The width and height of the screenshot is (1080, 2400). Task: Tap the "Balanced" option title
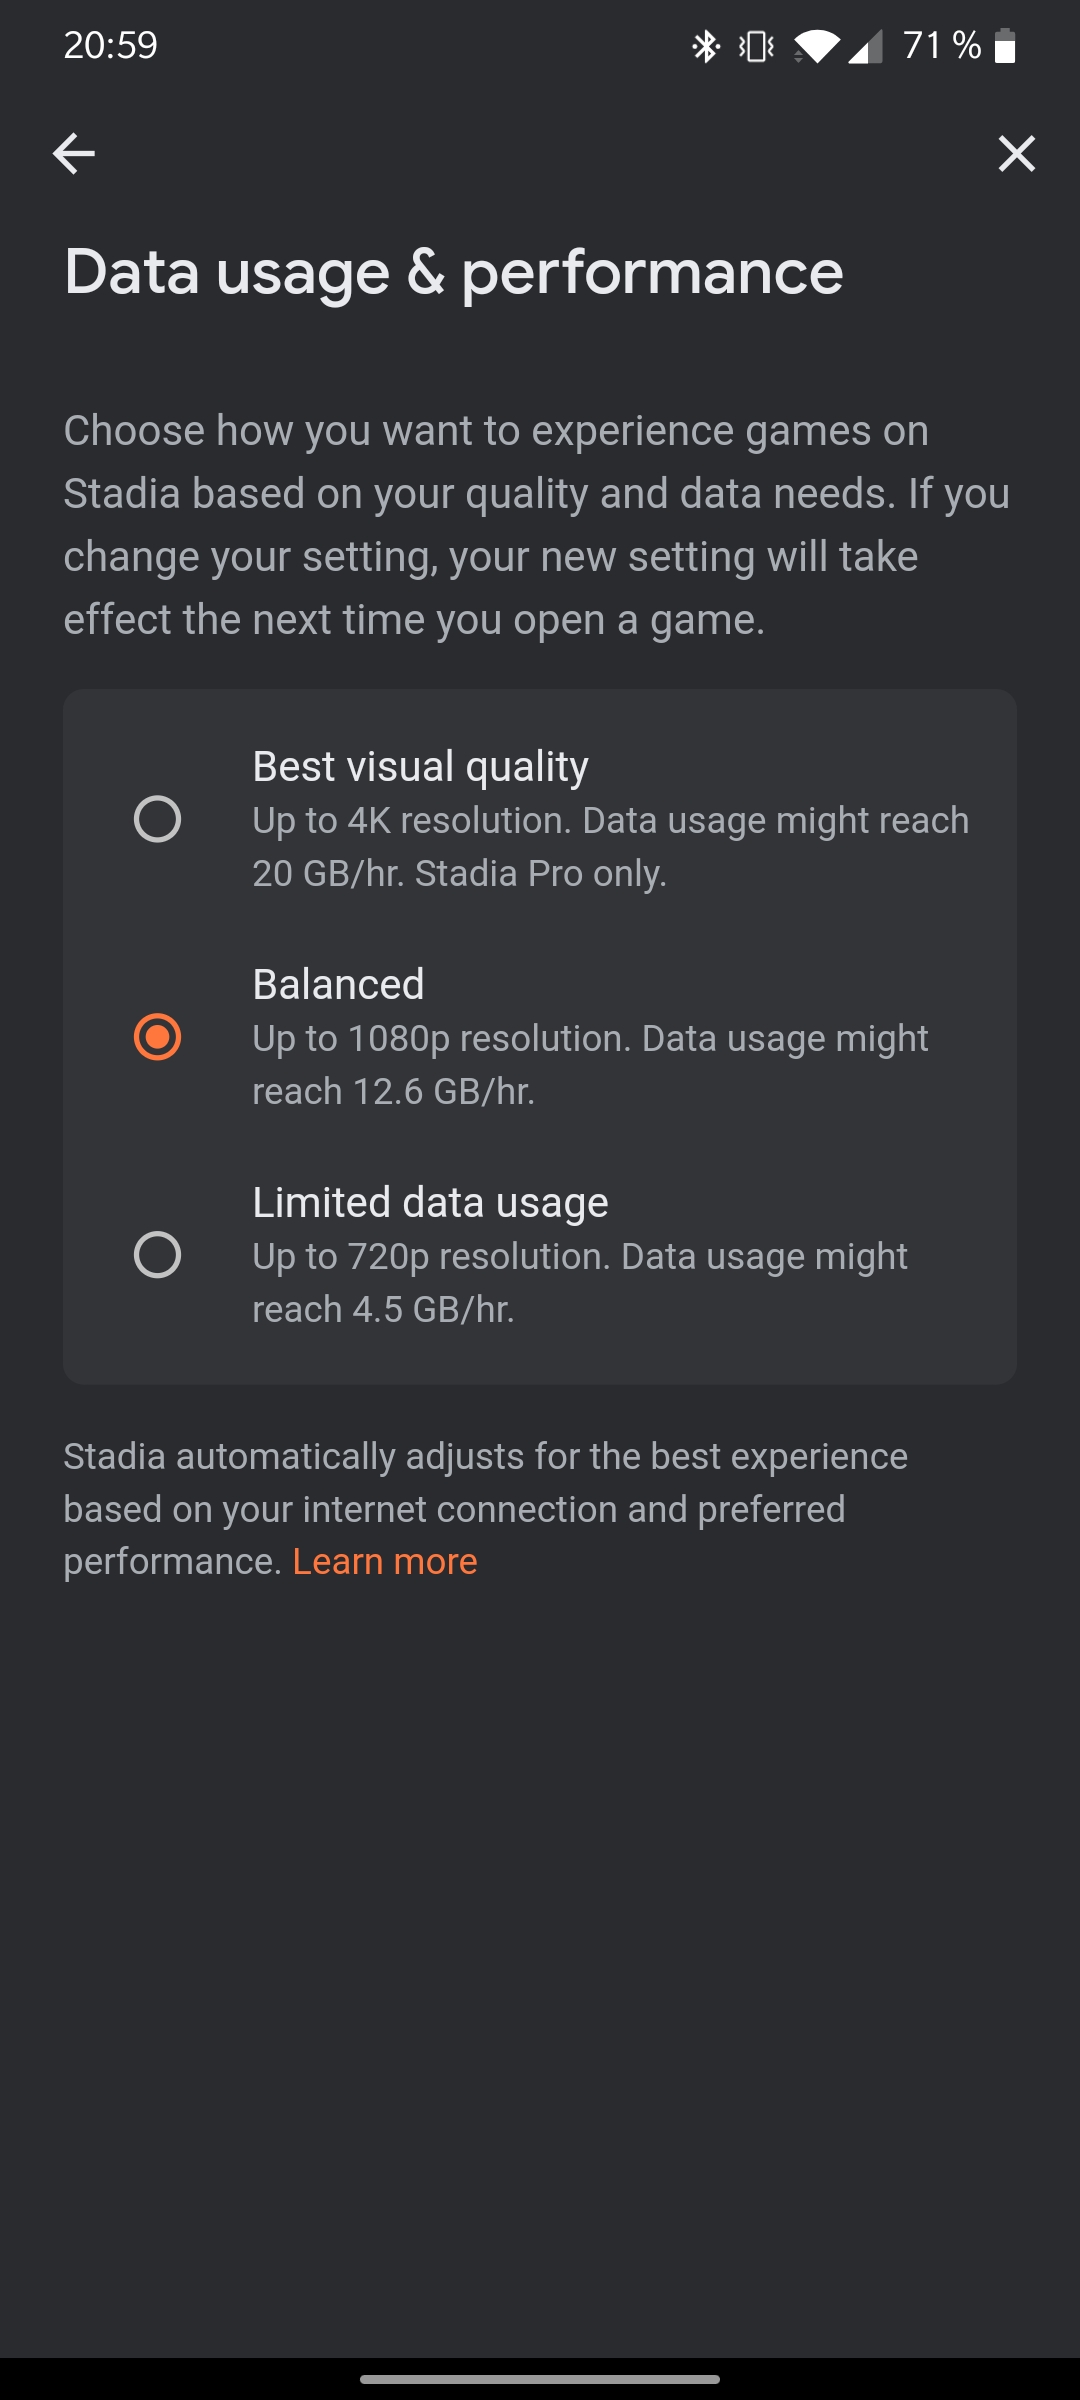point(338,985)
